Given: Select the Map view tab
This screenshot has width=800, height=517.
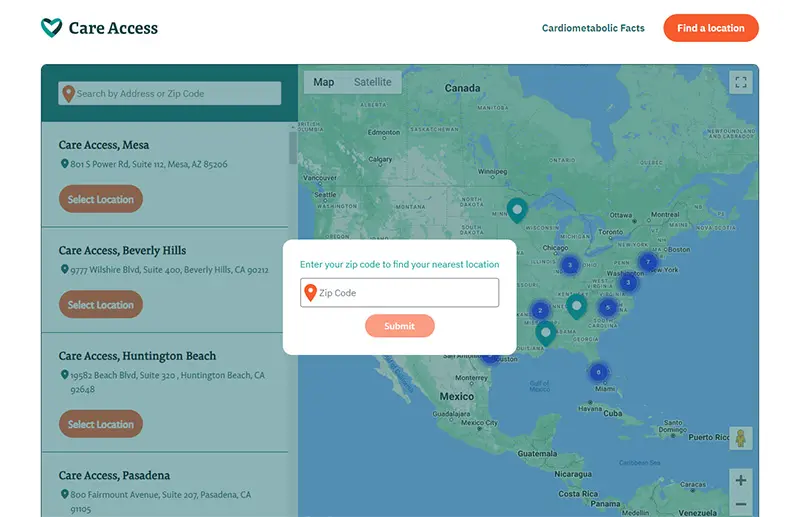Looking at the screenshot, I should (324, 82).
